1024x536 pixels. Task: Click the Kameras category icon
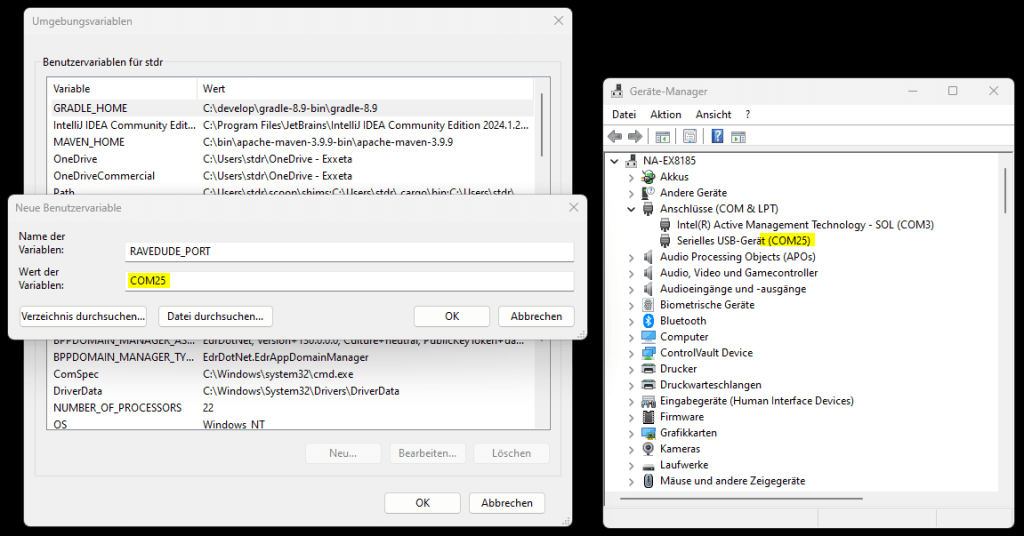pyautogui.click(x=647, y=449)
